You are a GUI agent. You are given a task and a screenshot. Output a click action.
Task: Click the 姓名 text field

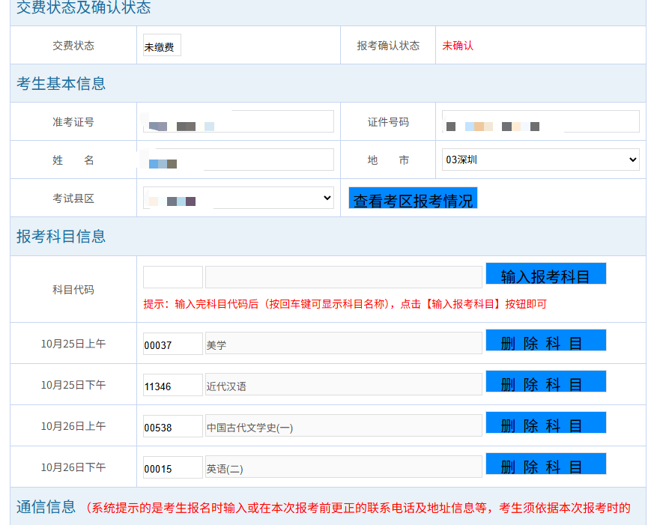[238, 160]
